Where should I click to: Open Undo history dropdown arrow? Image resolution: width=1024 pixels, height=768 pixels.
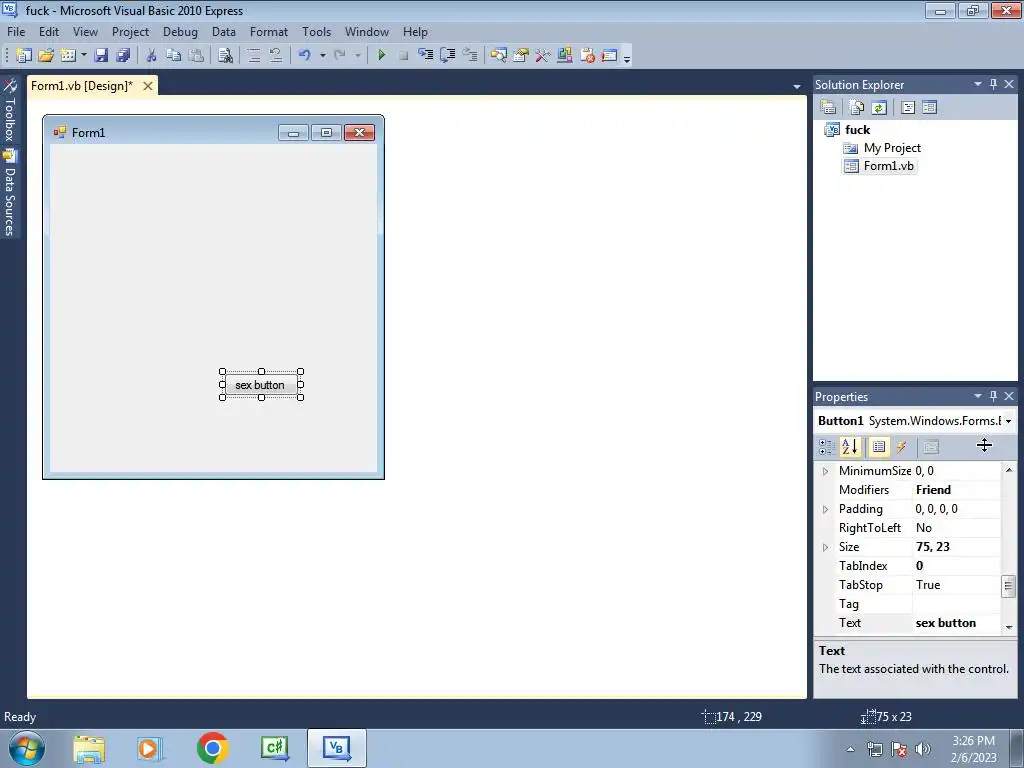323,56
